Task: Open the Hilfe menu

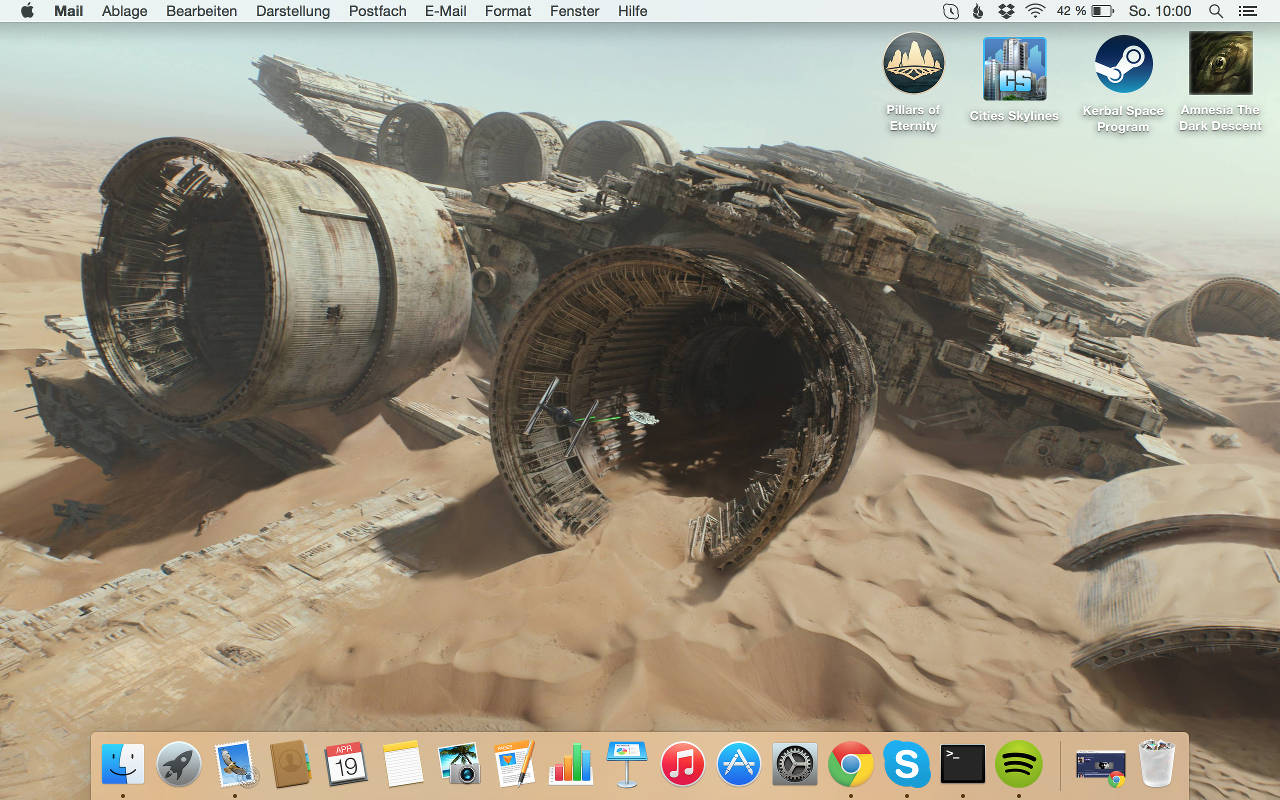Action: [632, 11]
